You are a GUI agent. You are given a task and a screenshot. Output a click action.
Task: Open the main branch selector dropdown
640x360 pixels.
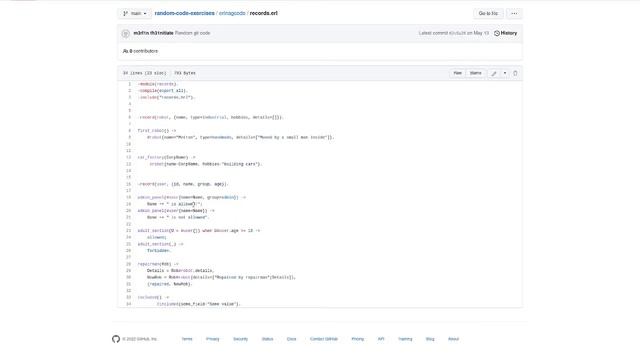(135, 13)
